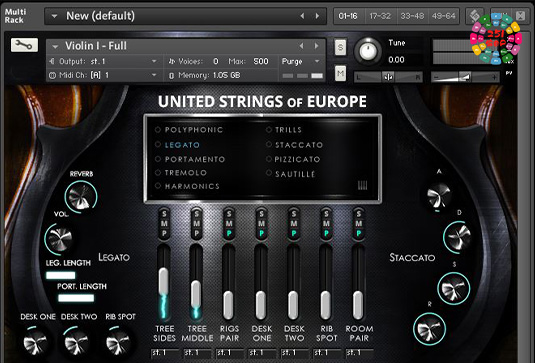
Task: Click the Tree Middle fader handle
Action: (x=196, y=293)
